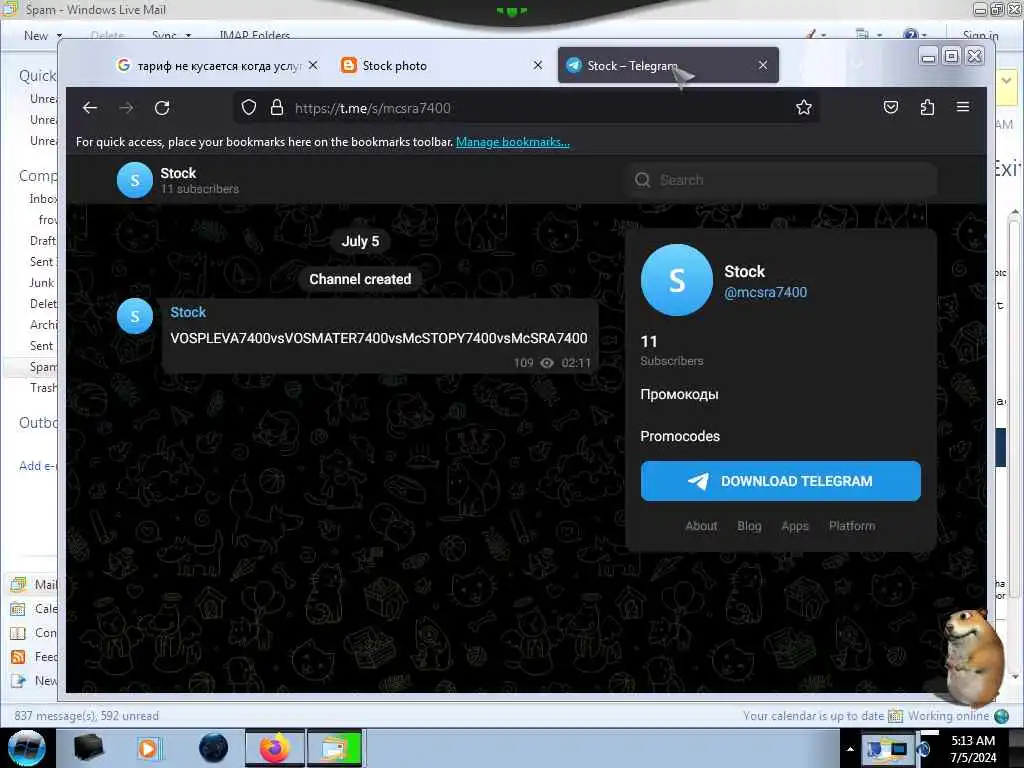
Task: Open the Calendar section icon in Live Mail
Action: [18, 609]
